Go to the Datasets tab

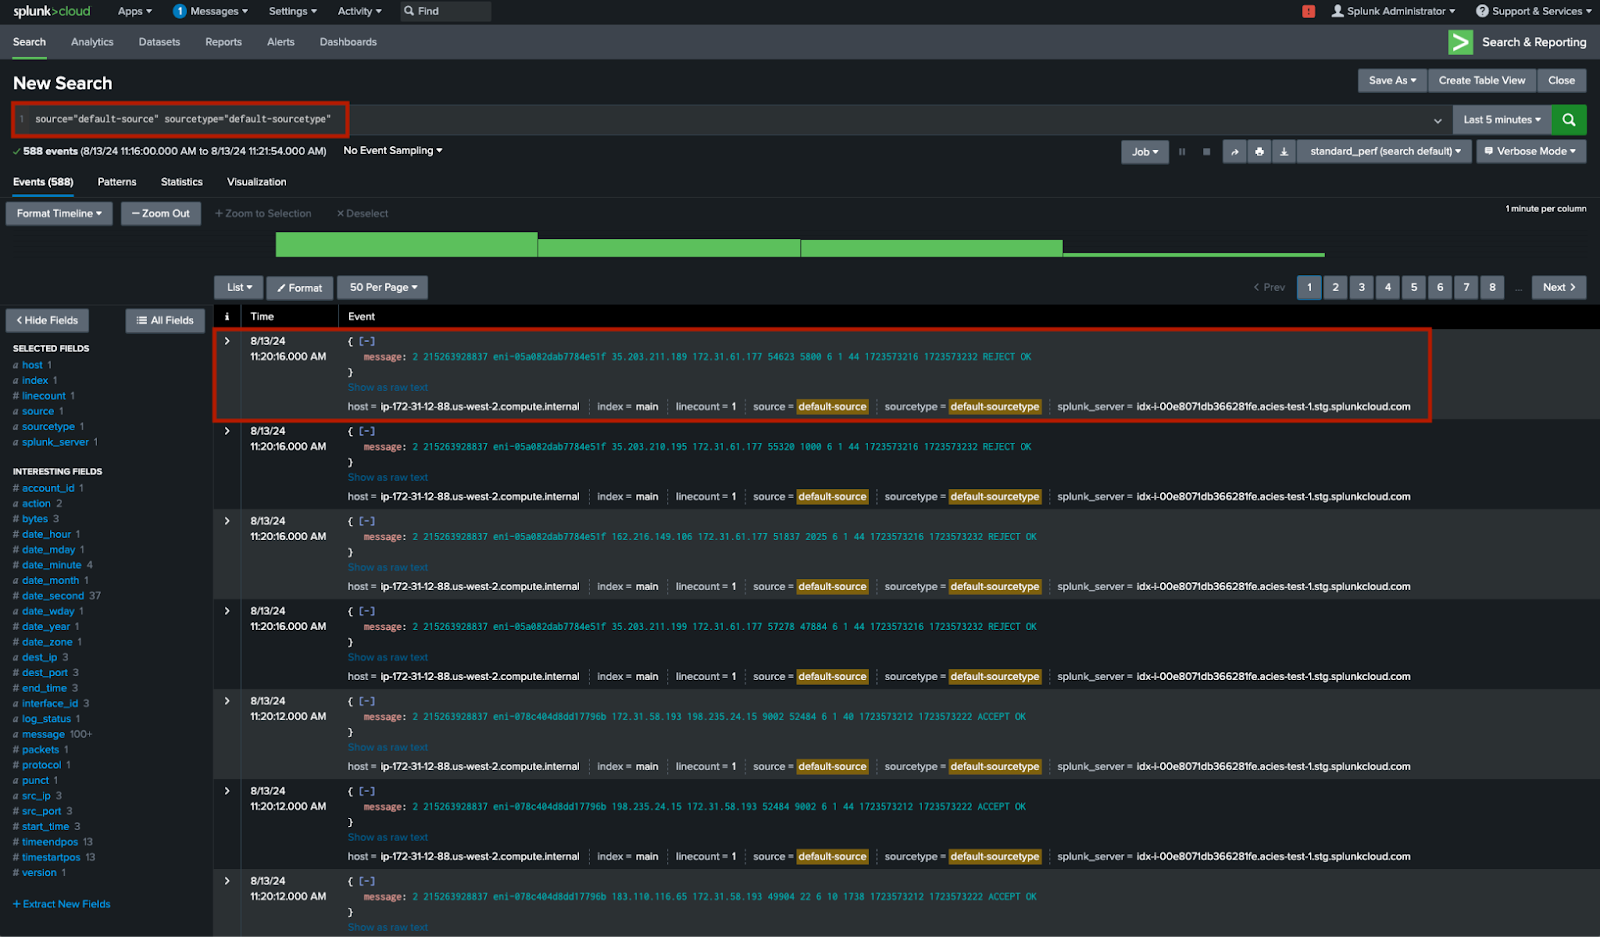pos(159,42)
